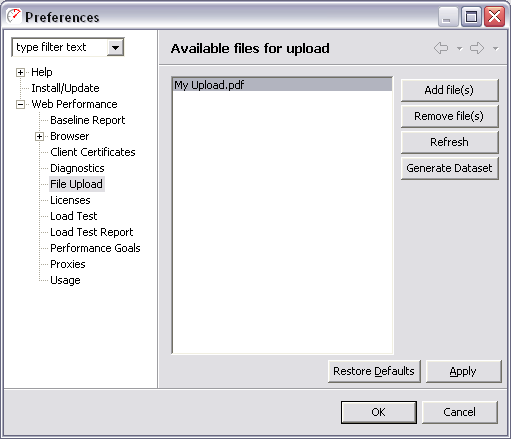Open the Usage preferences page

[65, 280]
